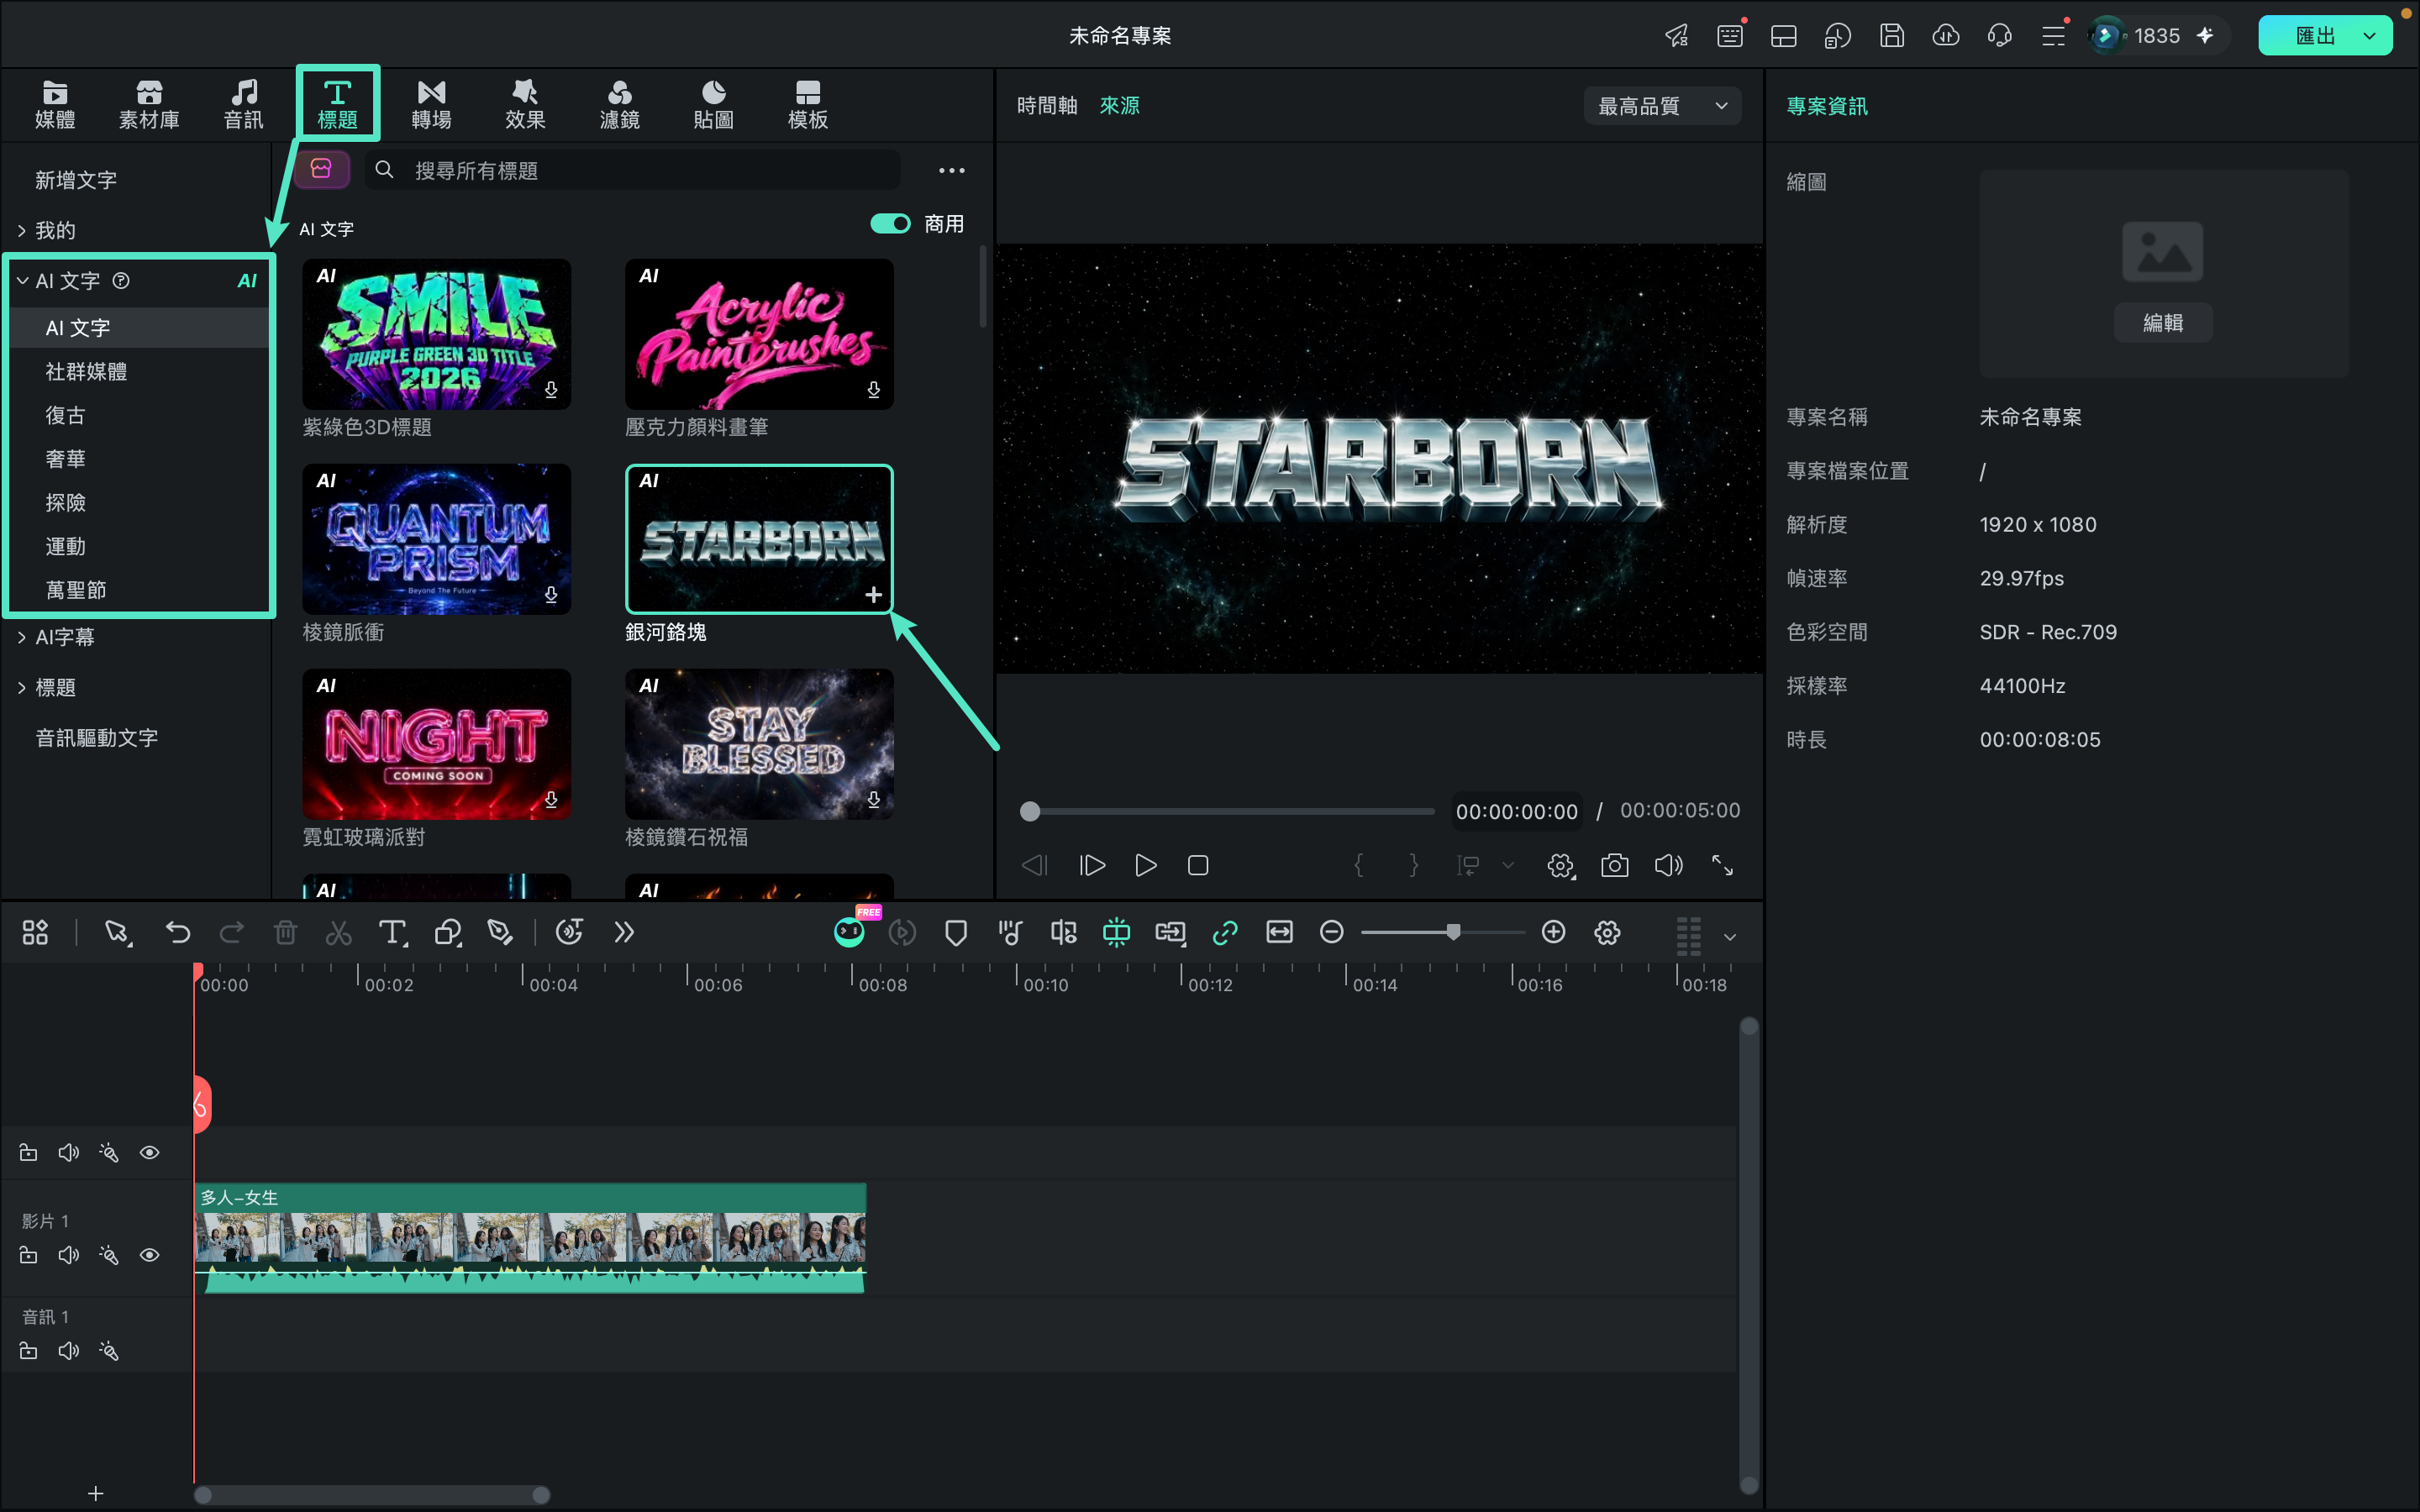
Task: Mute the 音訊 1 track
Action: (68, 1351)
